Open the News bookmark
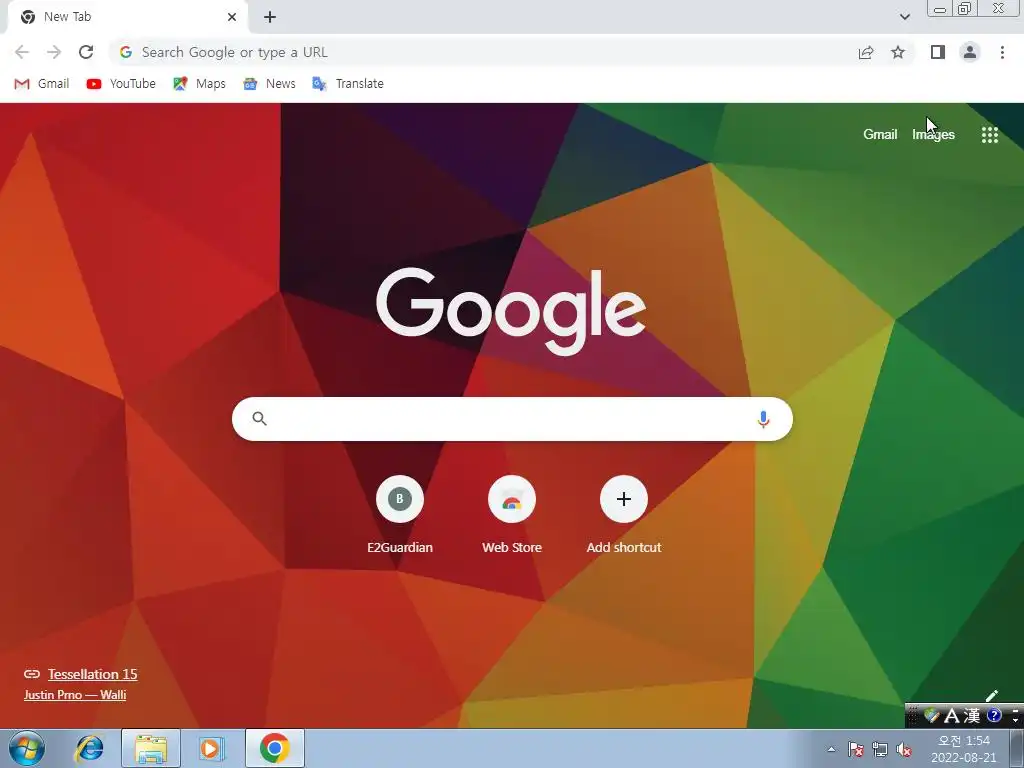 (x=269, y=84)
